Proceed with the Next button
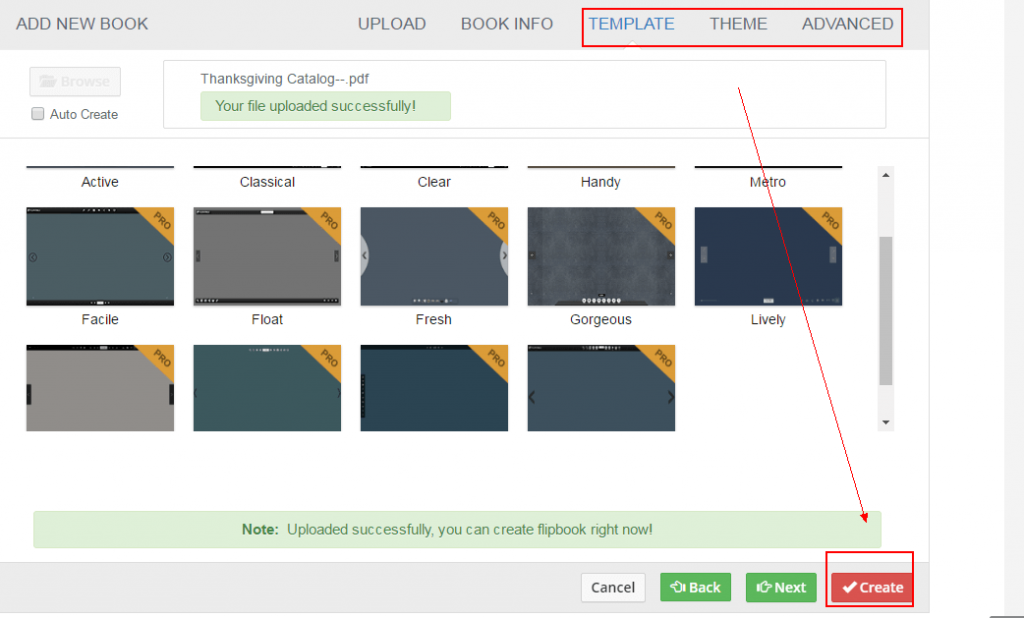Image resolution: width=1024 pixels, height=618 pixels. pyautogui.click(x=781, y=587)
